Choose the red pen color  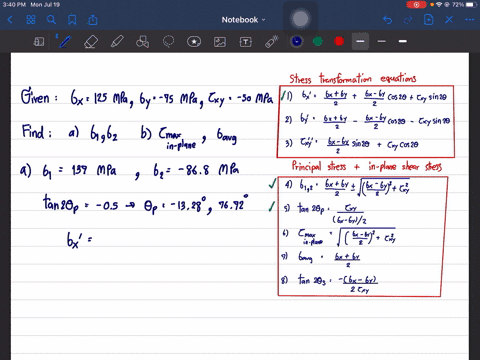point(339,41)
